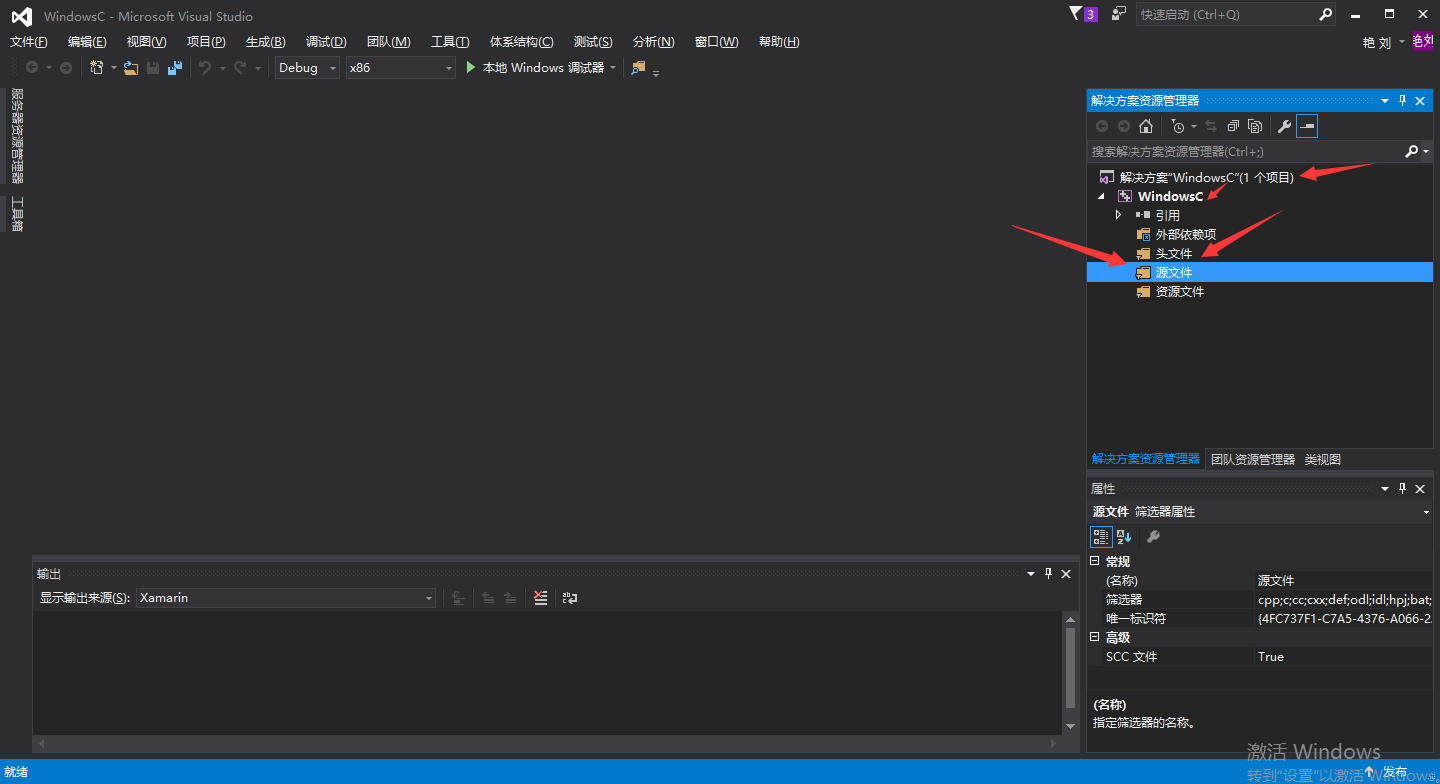Click the Open File folder icon

pos(131,67)
